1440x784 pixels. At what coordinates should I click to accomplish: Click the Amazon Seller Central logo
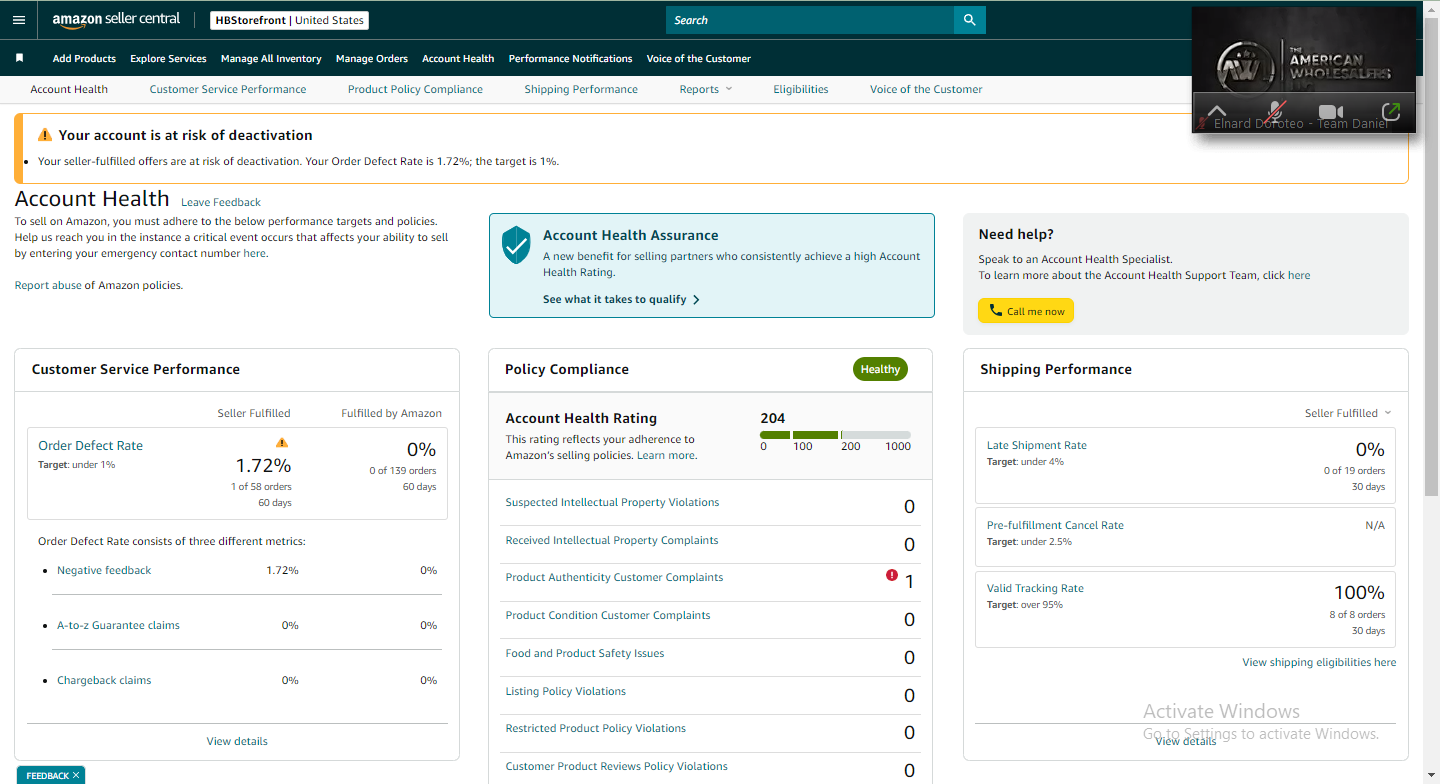point(116,20)
